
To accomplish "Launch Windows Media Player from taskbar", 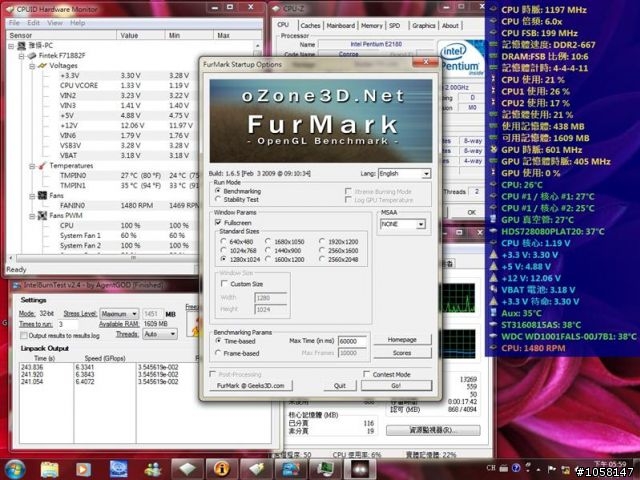I will [83, 469].
